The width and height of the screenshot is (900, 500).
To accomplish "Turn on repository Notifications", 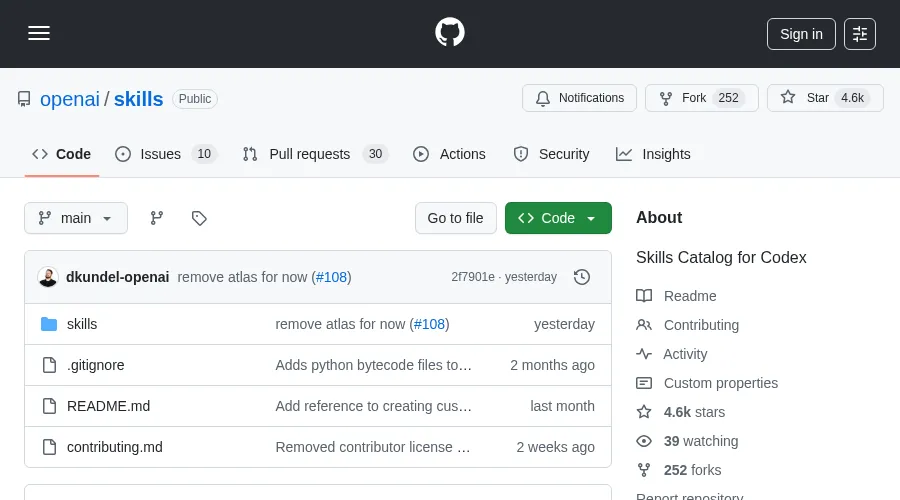I will (x=579, y=98).
